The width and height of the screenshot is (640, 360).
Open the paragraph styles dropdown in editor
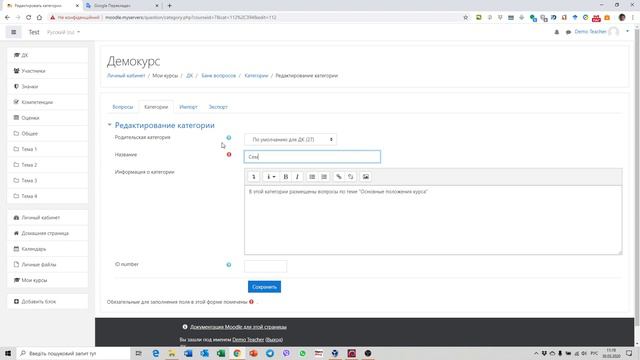point(271,177)
